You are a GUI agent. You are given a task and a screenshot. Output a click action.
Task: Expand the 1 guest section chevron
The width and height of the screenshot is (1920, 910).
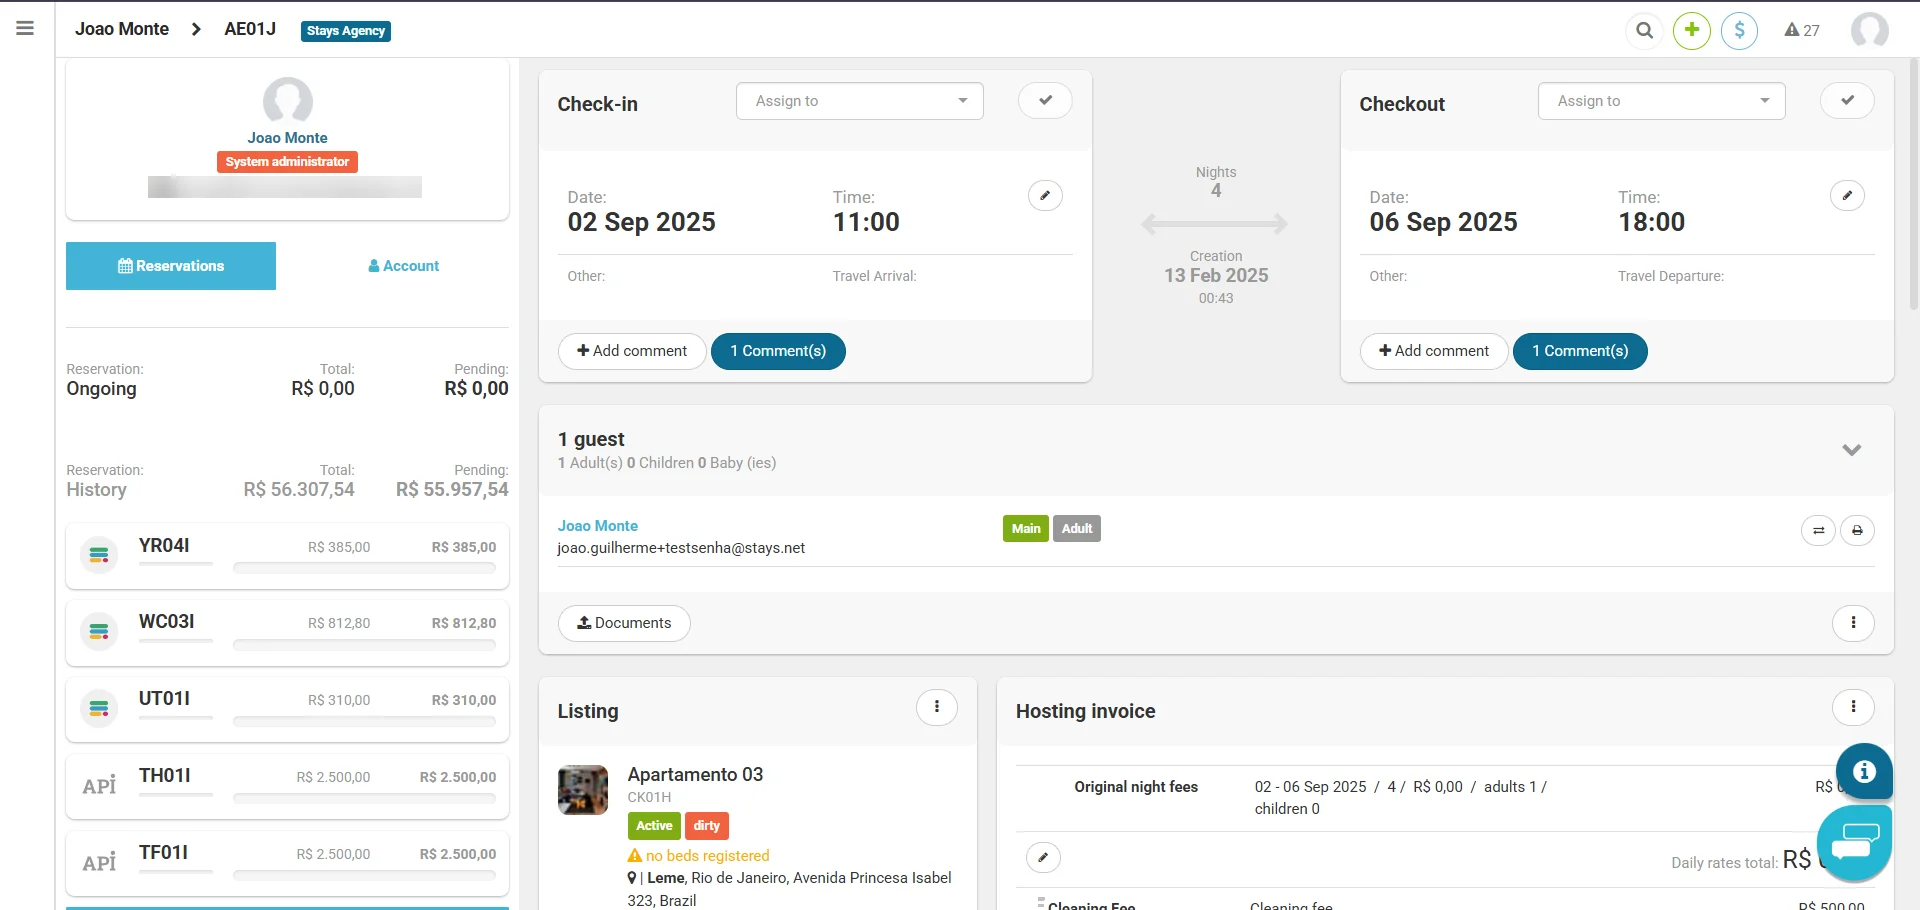click(x=1852, y=450)
